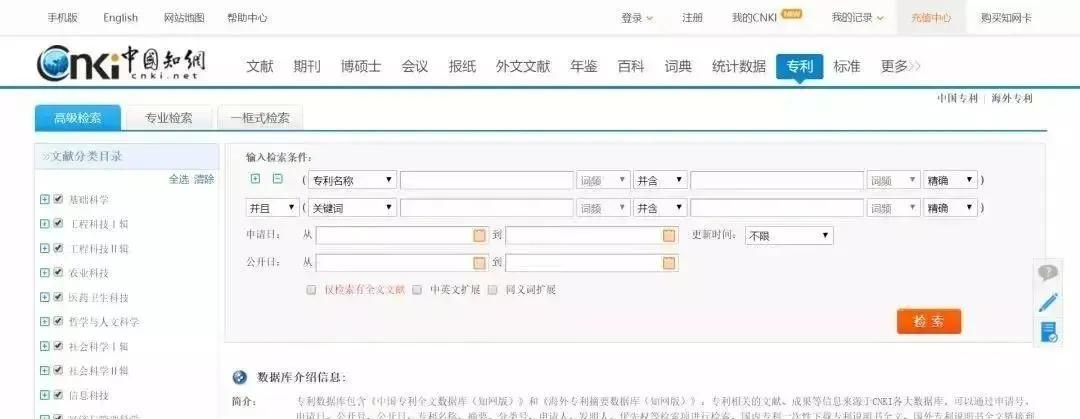Go to the 期刊 navigation item

pos(307,67)
